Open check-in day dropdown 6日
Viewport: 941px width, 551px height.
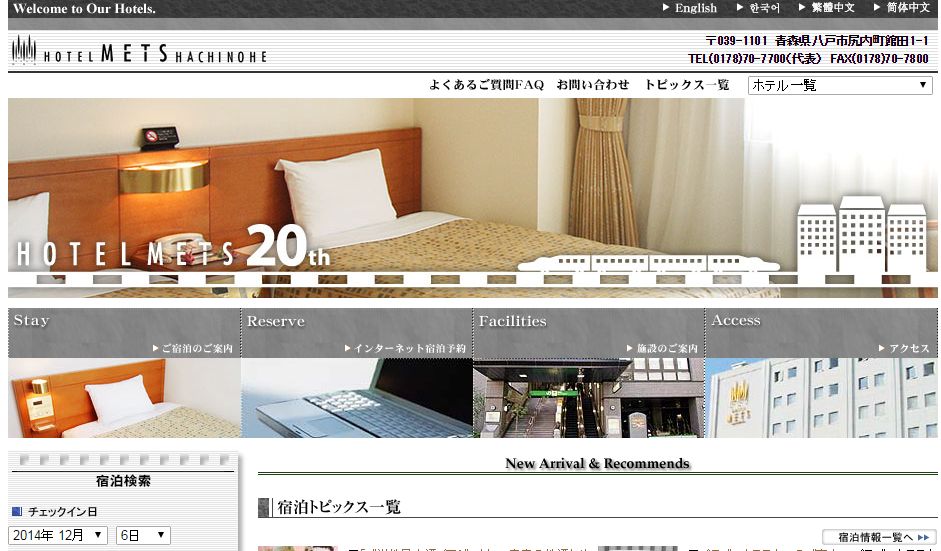point(143,535)
